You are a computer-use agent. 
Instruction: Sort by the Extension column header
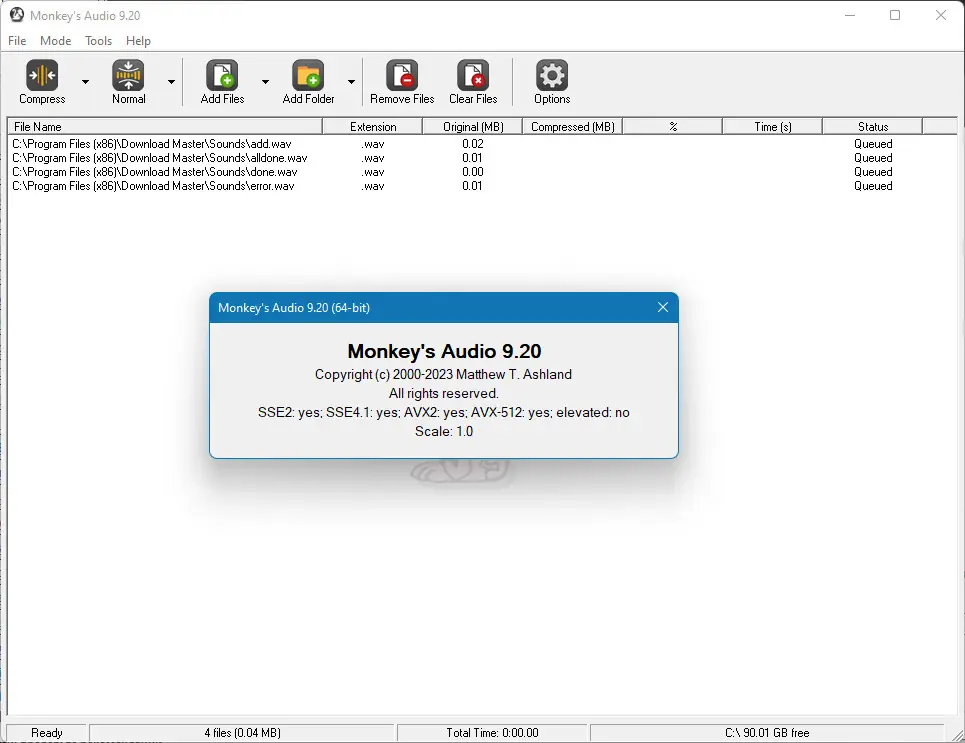373,126
